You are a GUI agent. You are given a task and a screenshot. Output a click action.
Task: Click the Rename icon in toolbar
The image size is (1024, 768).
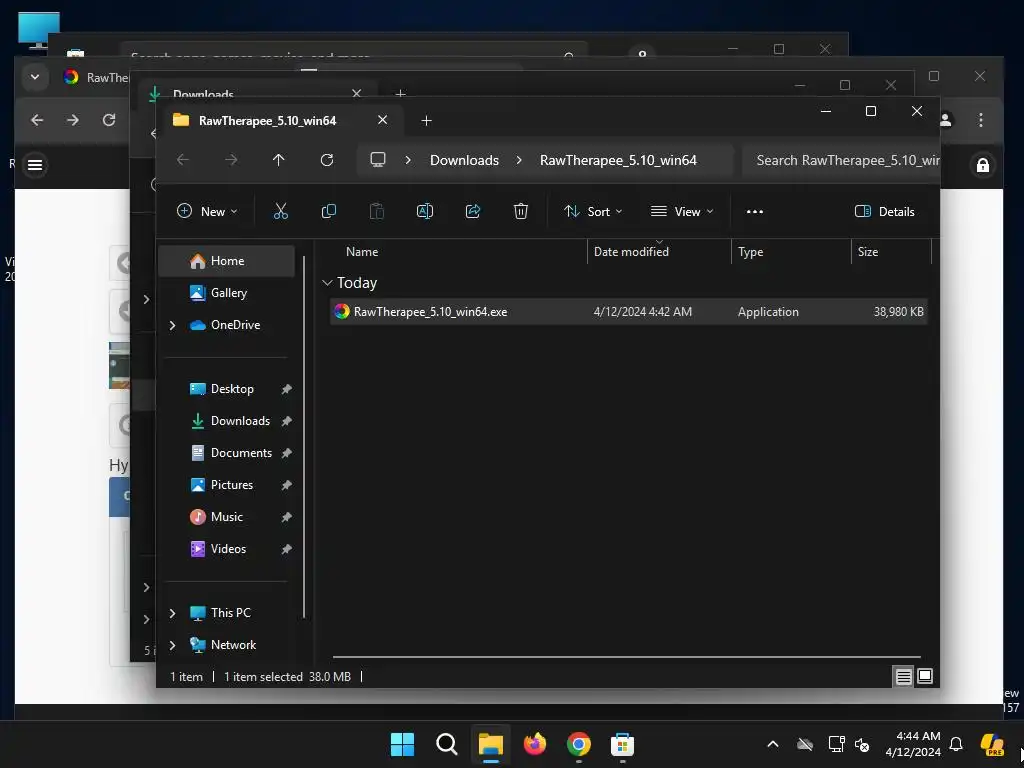424,211
